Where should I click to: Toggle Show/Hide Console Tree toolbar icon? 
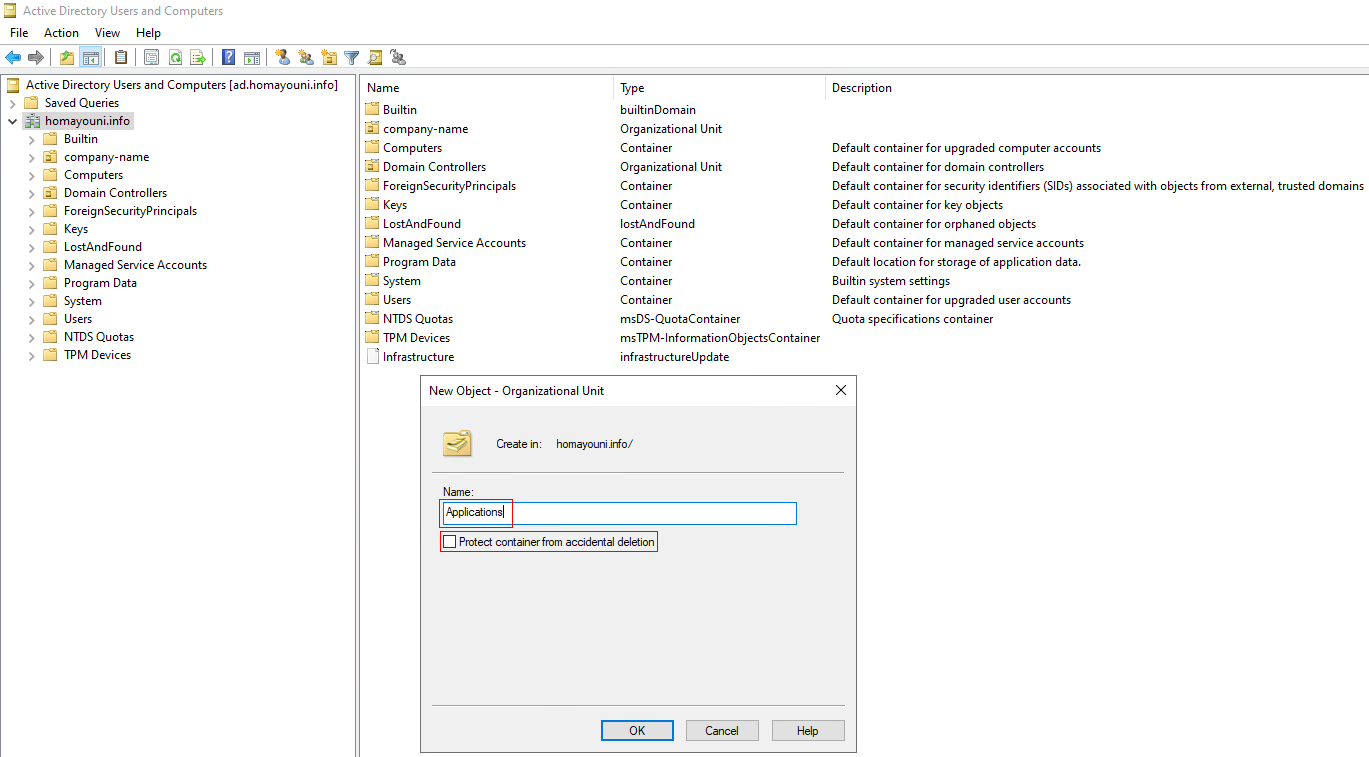coord(90,58)
